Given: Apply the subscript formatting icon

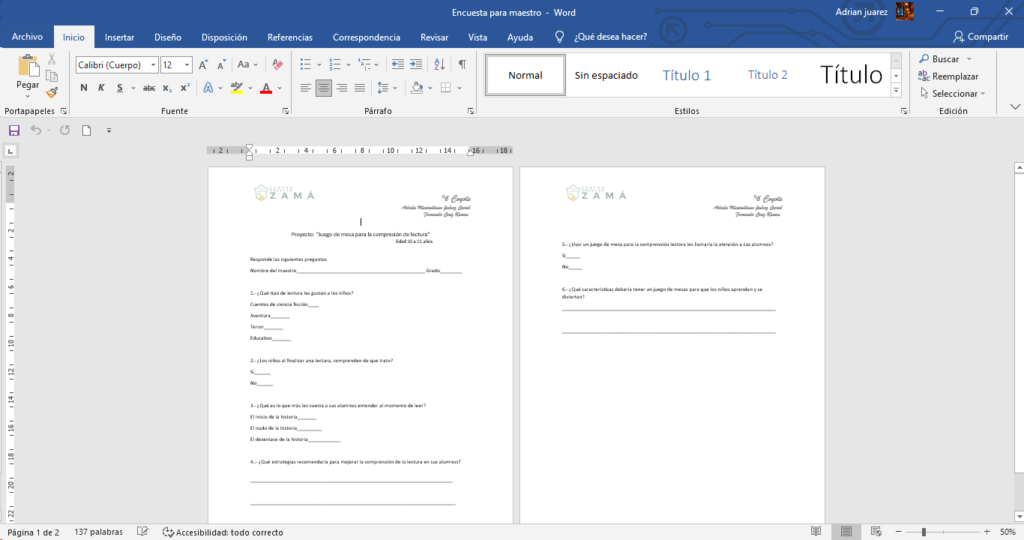Looking at the screenshot, I should coord(169,88).
